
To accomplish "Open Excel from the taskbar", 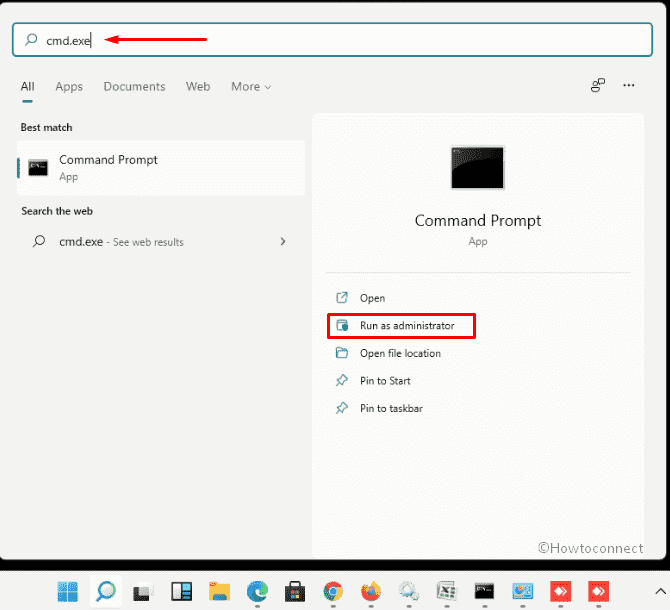I will coord(447,592).
